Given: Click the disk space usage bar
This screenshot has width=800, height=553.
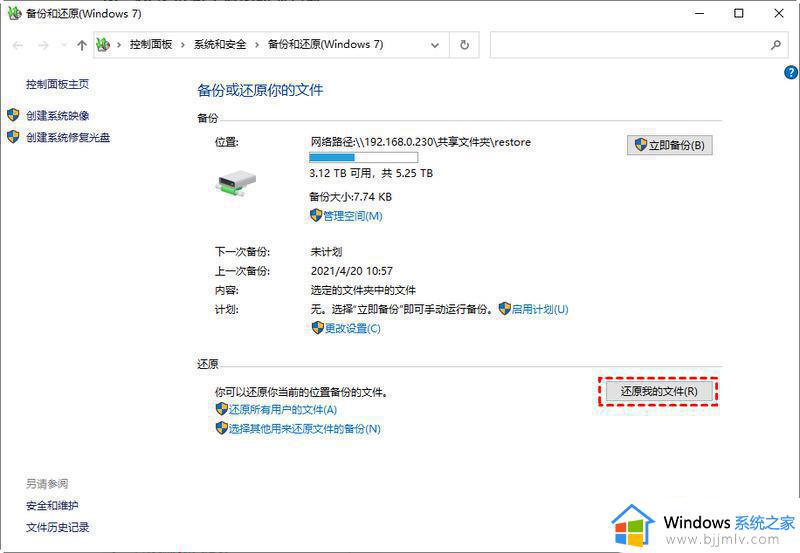Looking at the screenshot, I should point(364,157).
